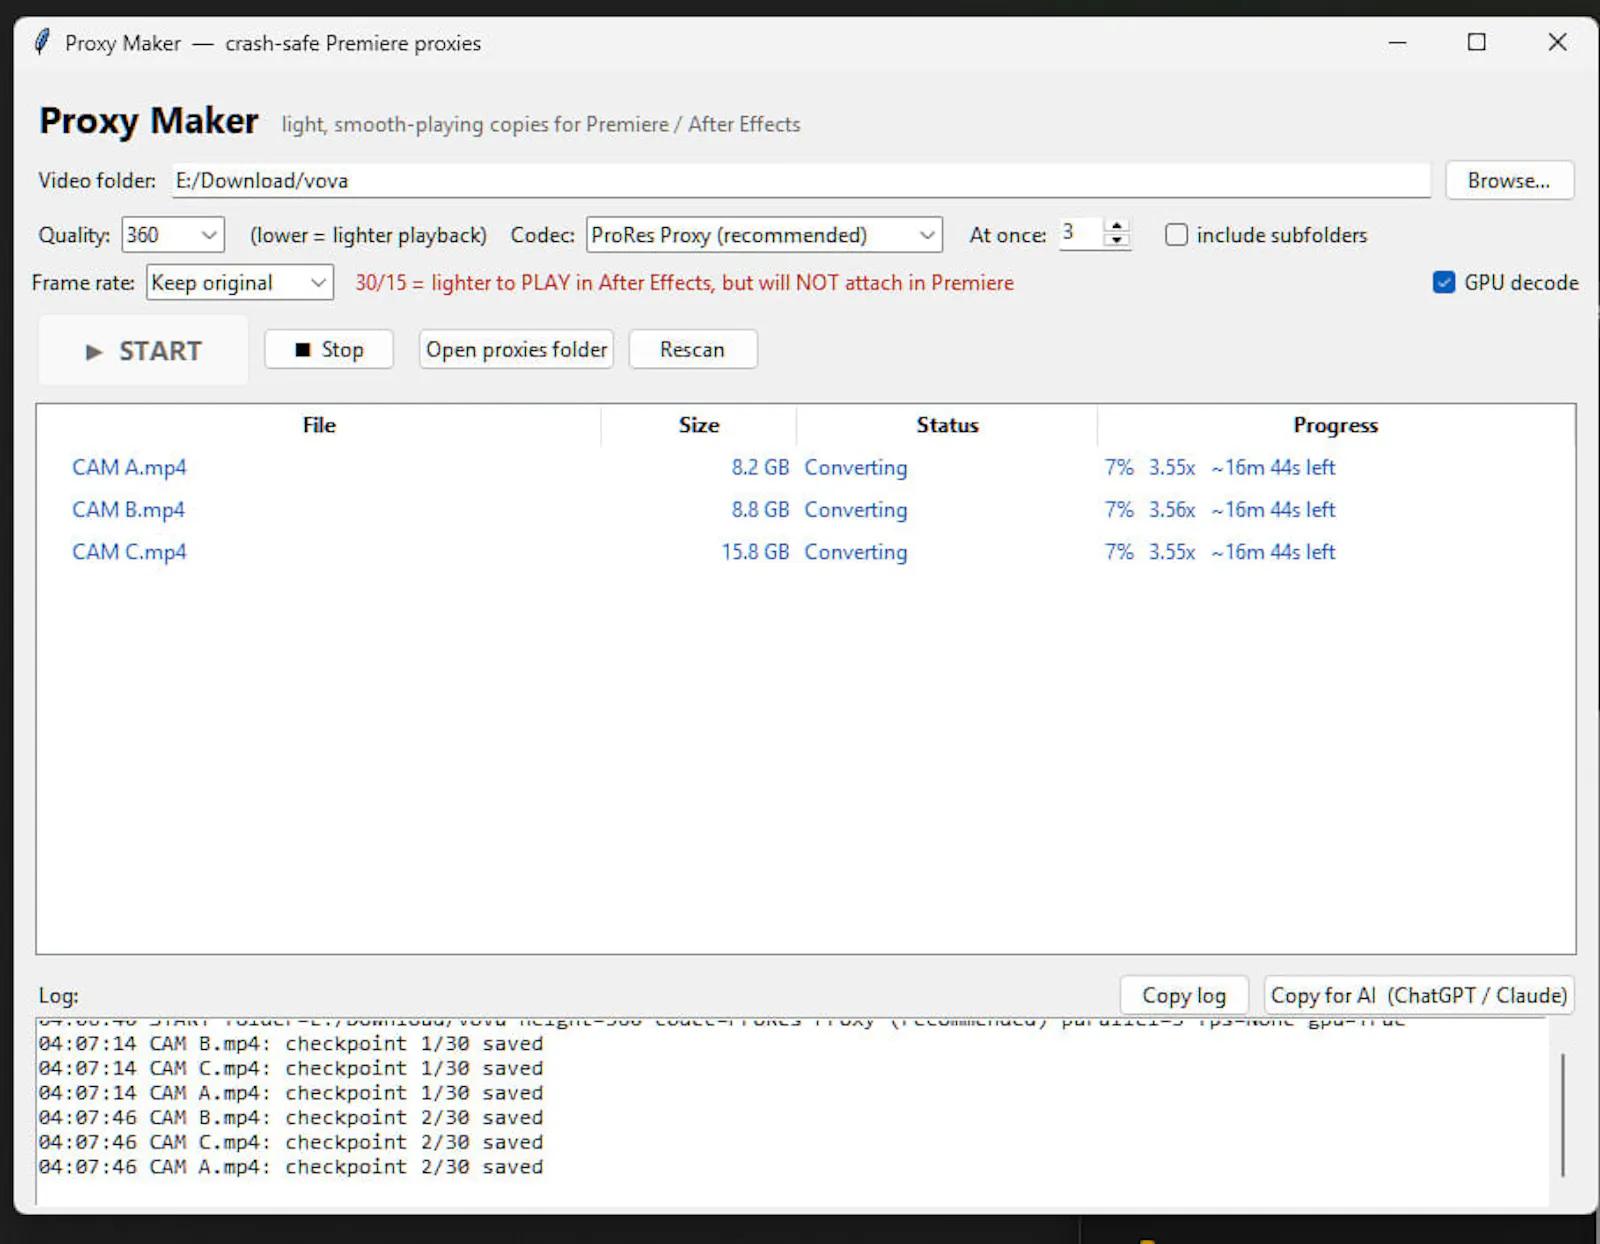1600x1244 pixels.
Task: Expand the Codec ProRes Proxy dropdown
Action: (764, 235)
